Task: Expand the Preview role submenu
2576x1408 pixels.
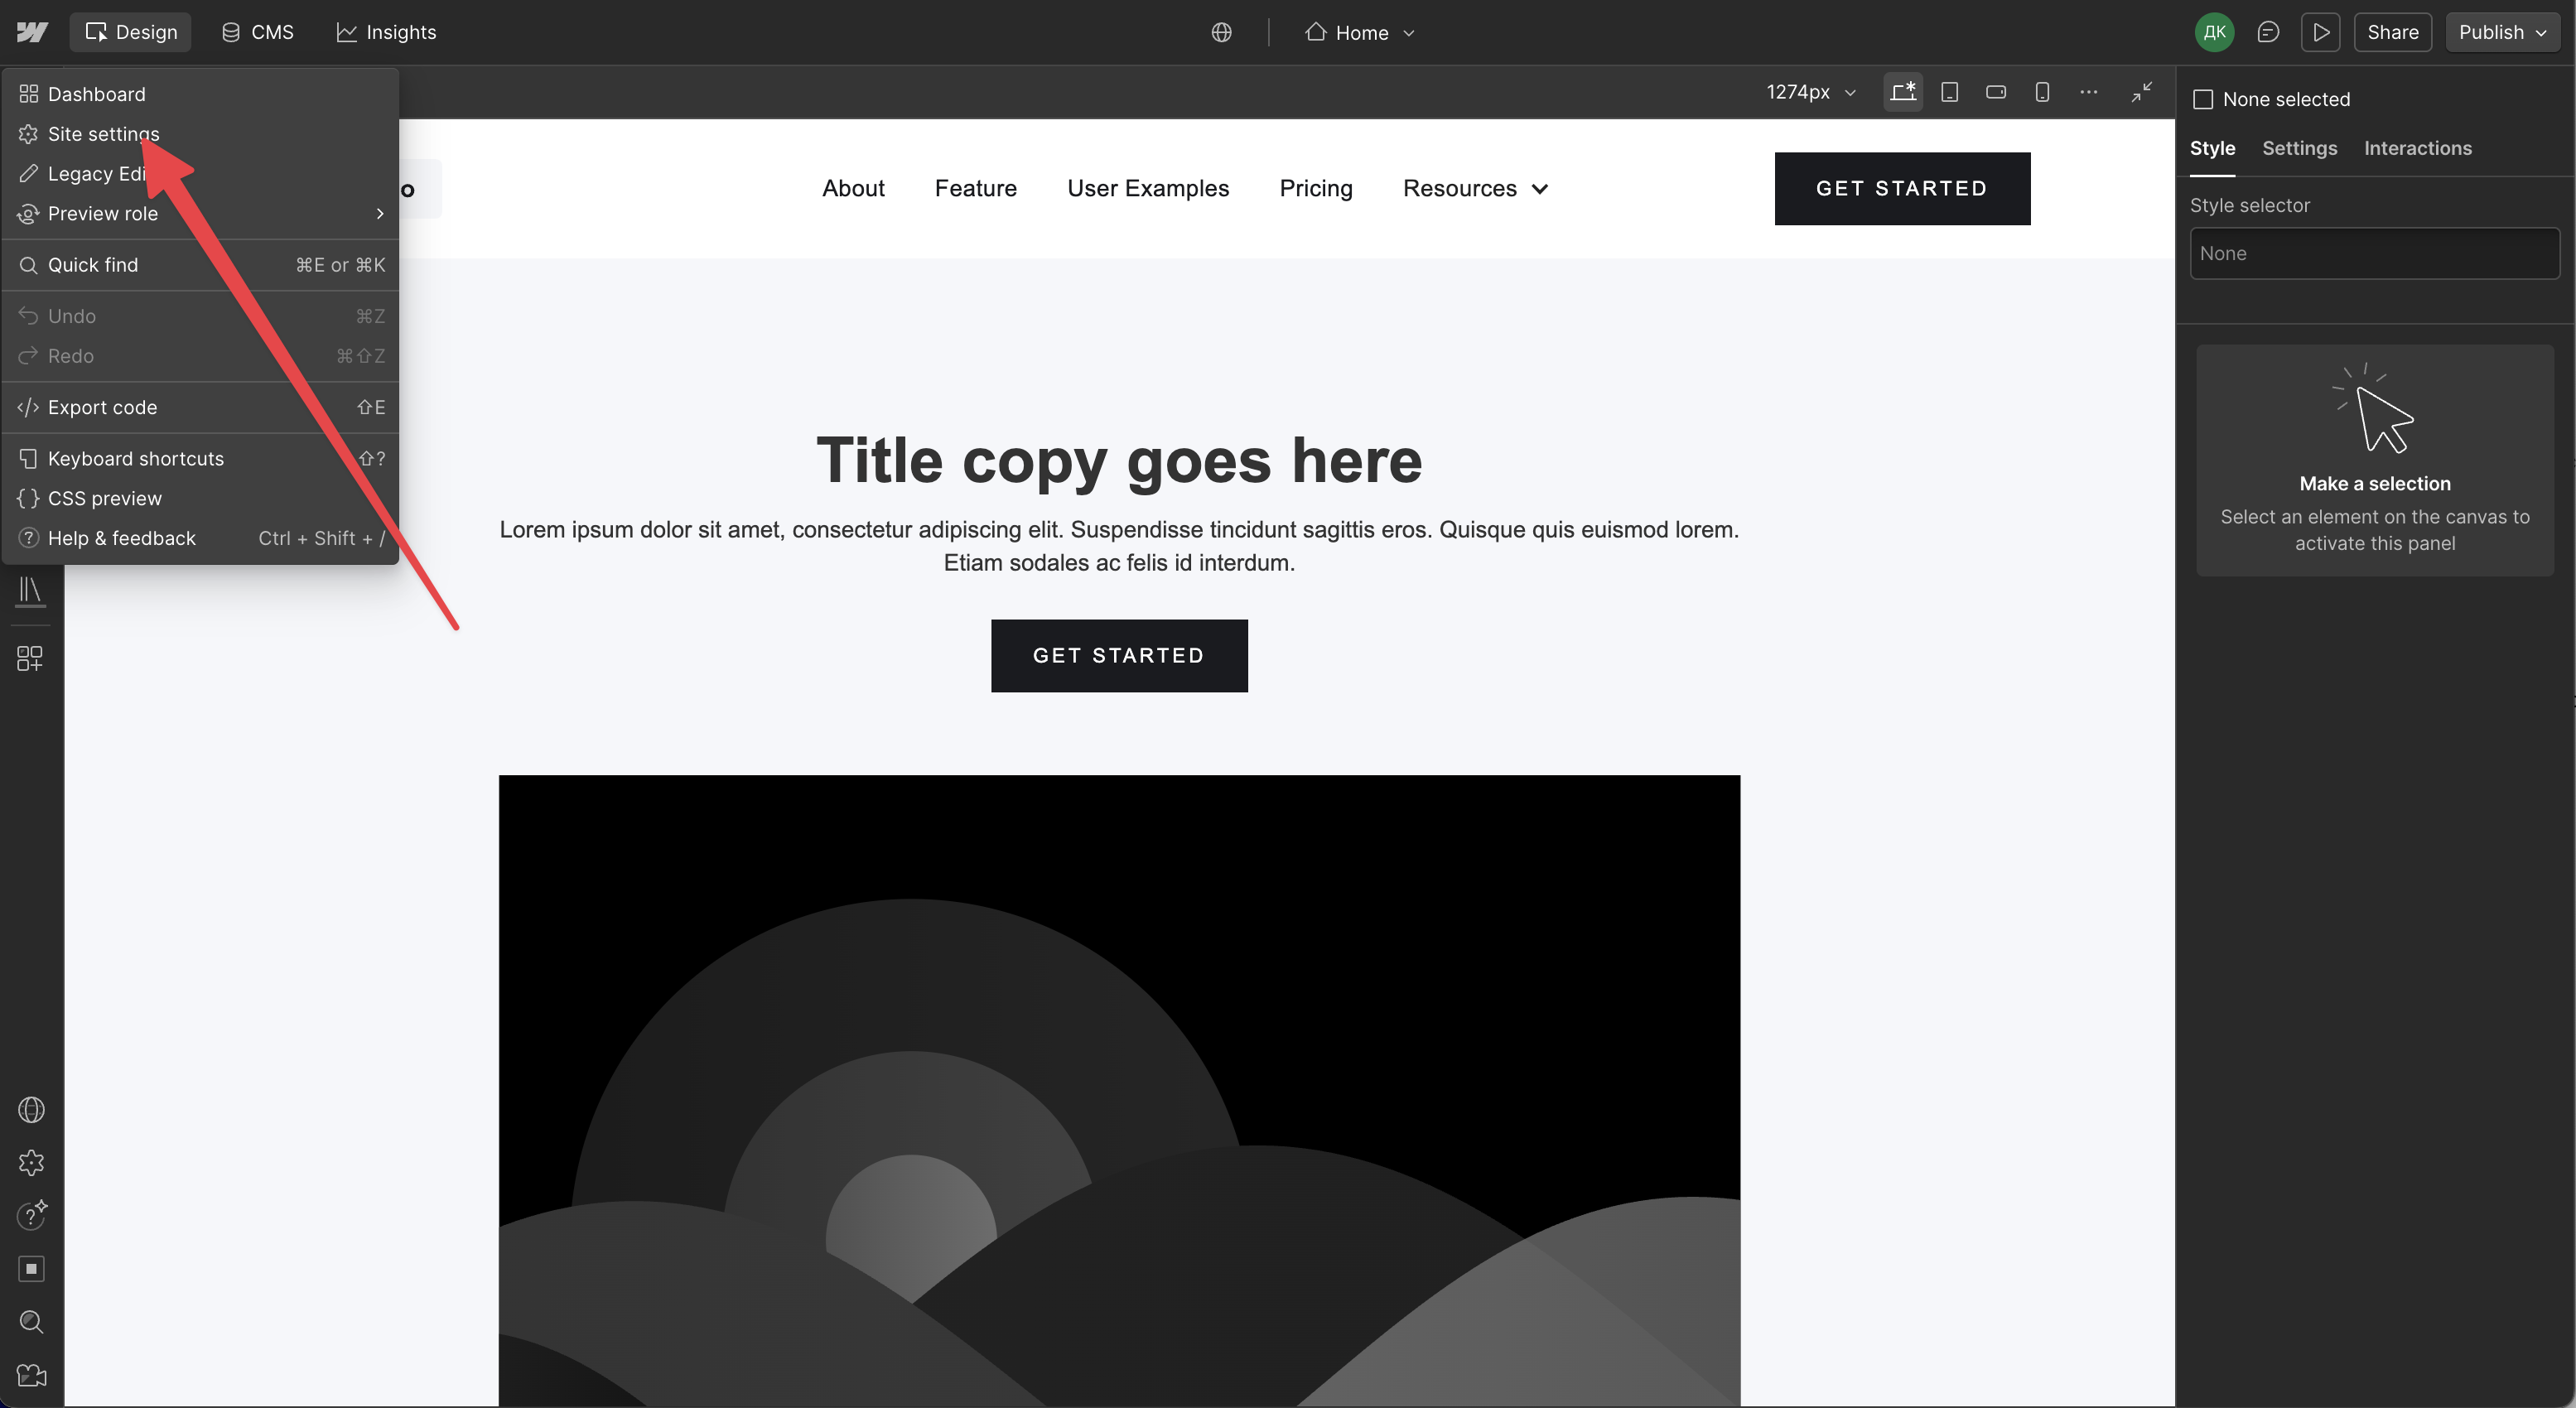Action: pyautogui.click(x=200, y=214)
